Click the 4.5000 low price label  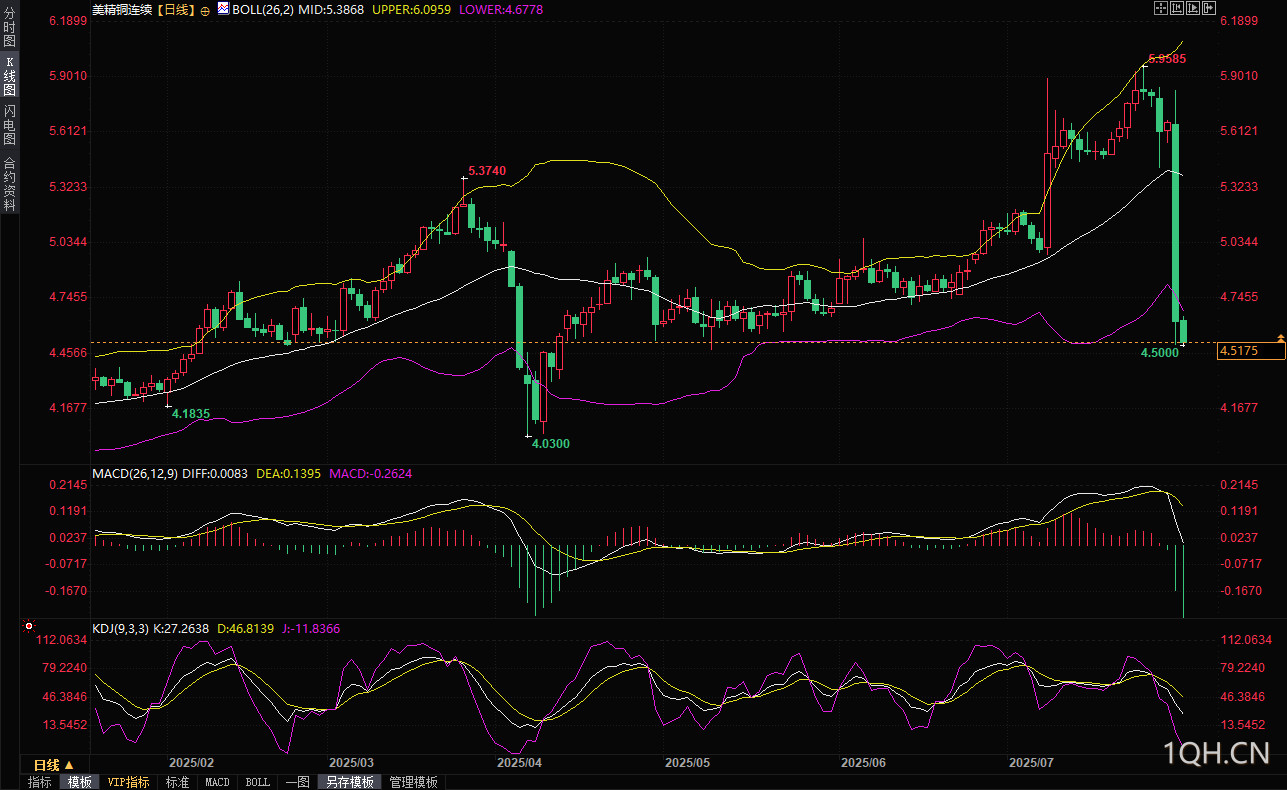click(1160, 353)
